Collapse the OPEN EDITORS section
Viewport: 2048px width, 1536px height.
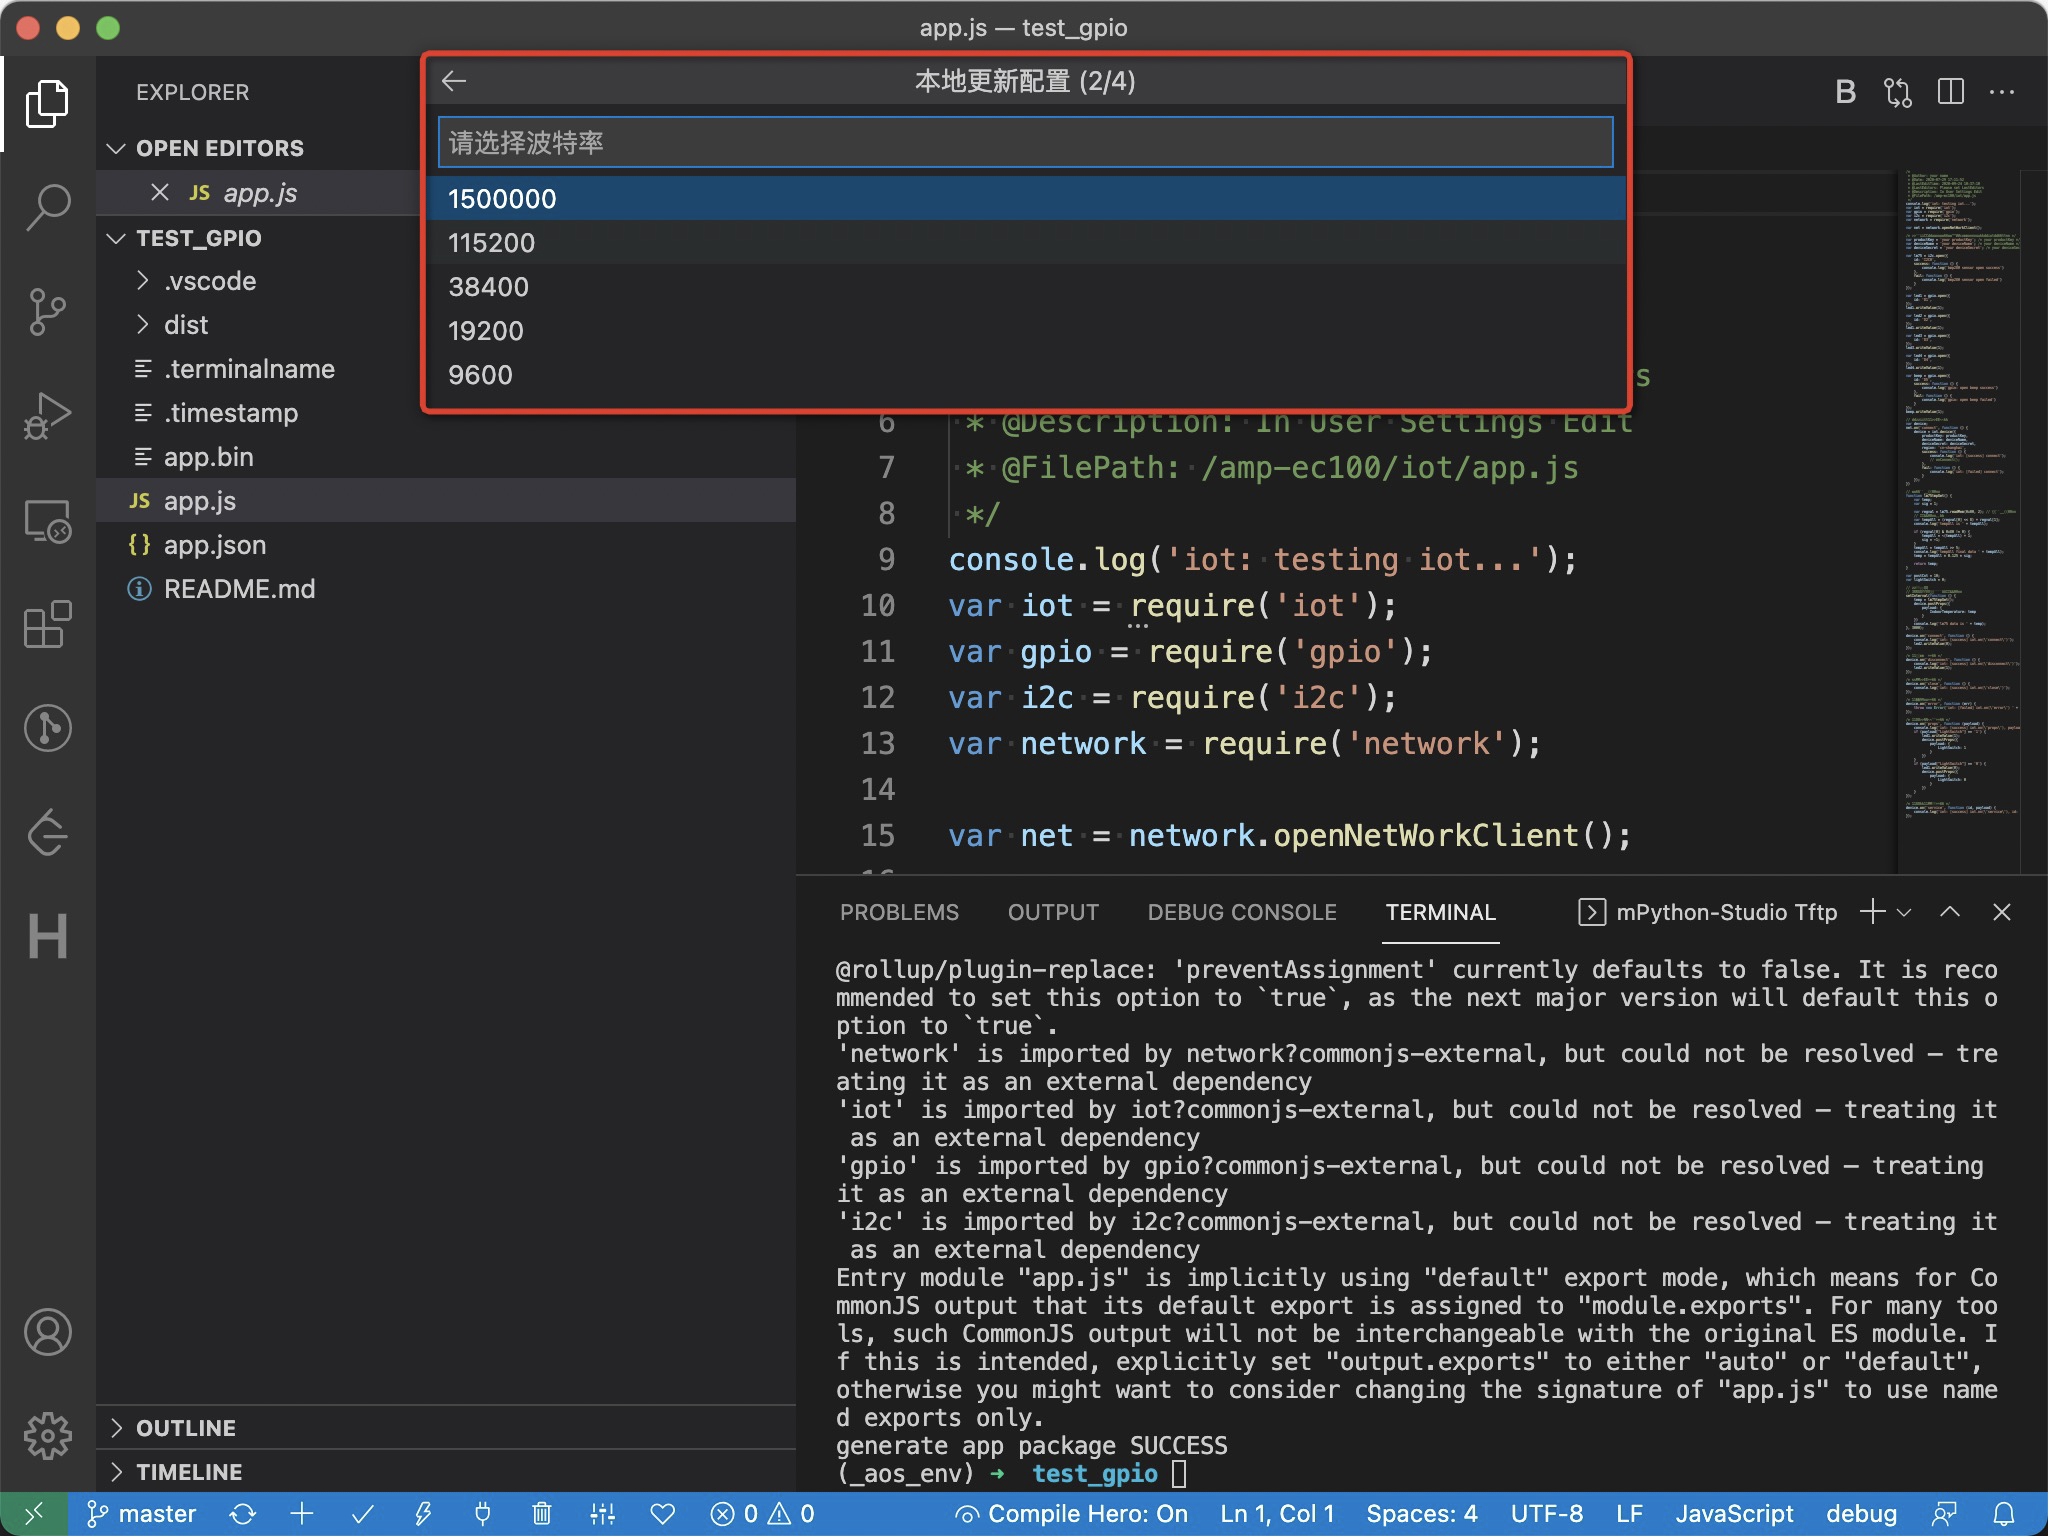tap(116, 148)
